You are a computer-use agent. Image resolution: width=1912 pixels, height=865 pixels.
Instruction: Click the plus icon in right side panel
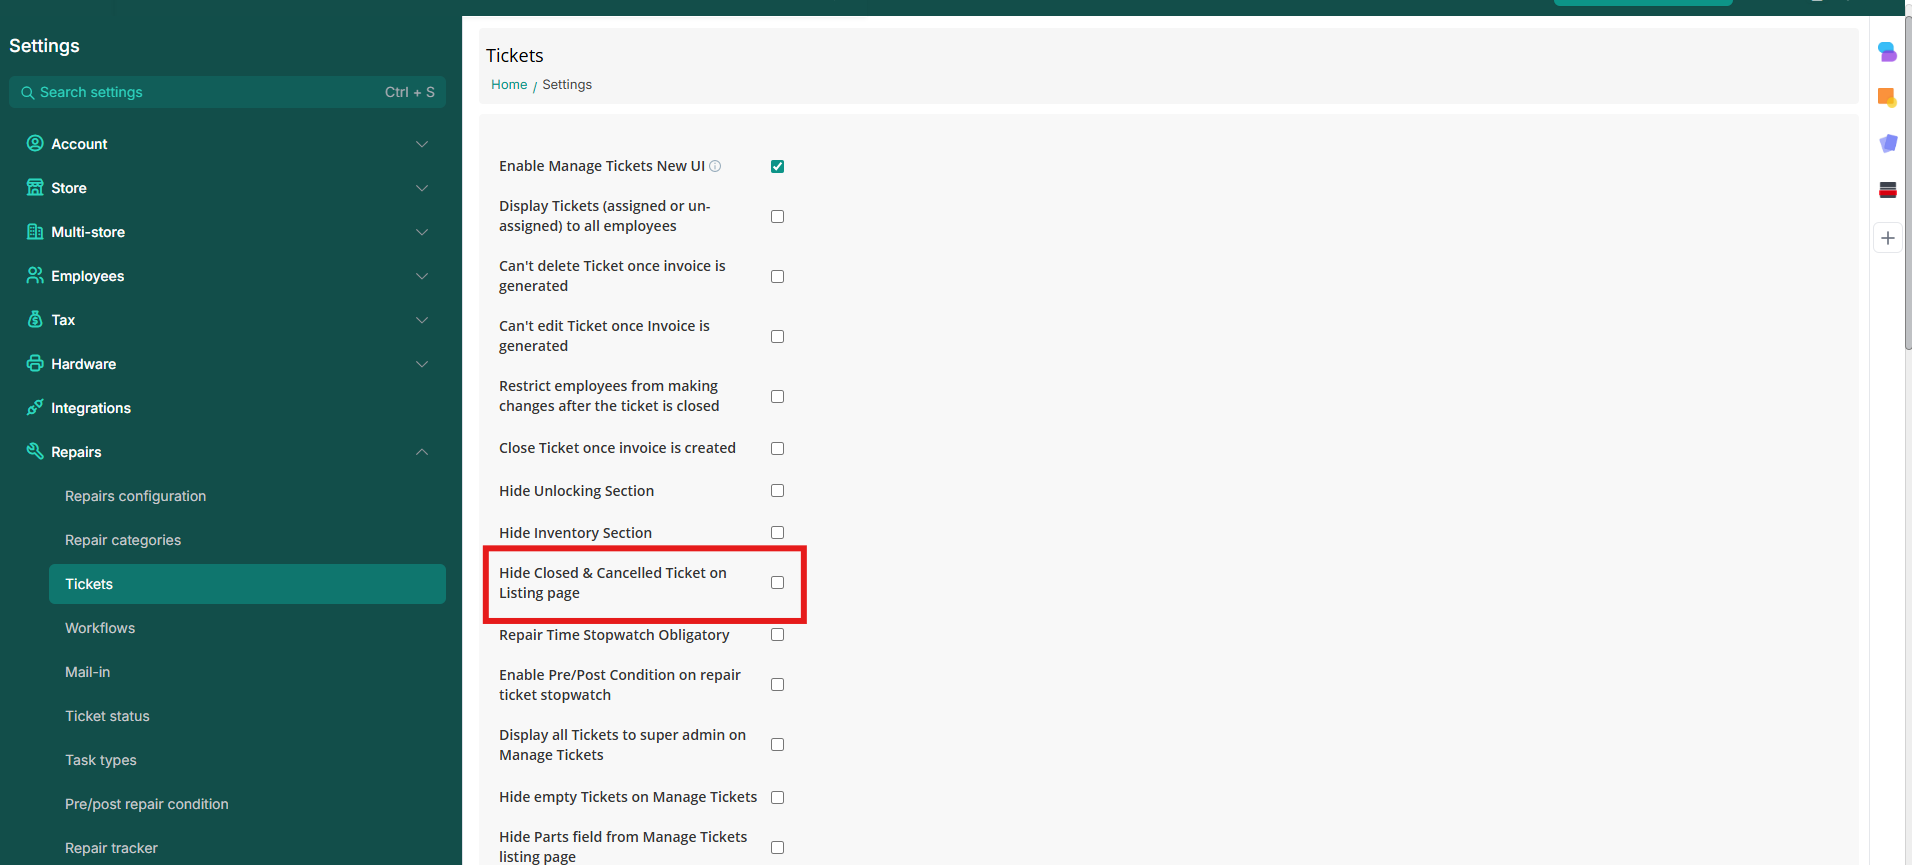1887,238
